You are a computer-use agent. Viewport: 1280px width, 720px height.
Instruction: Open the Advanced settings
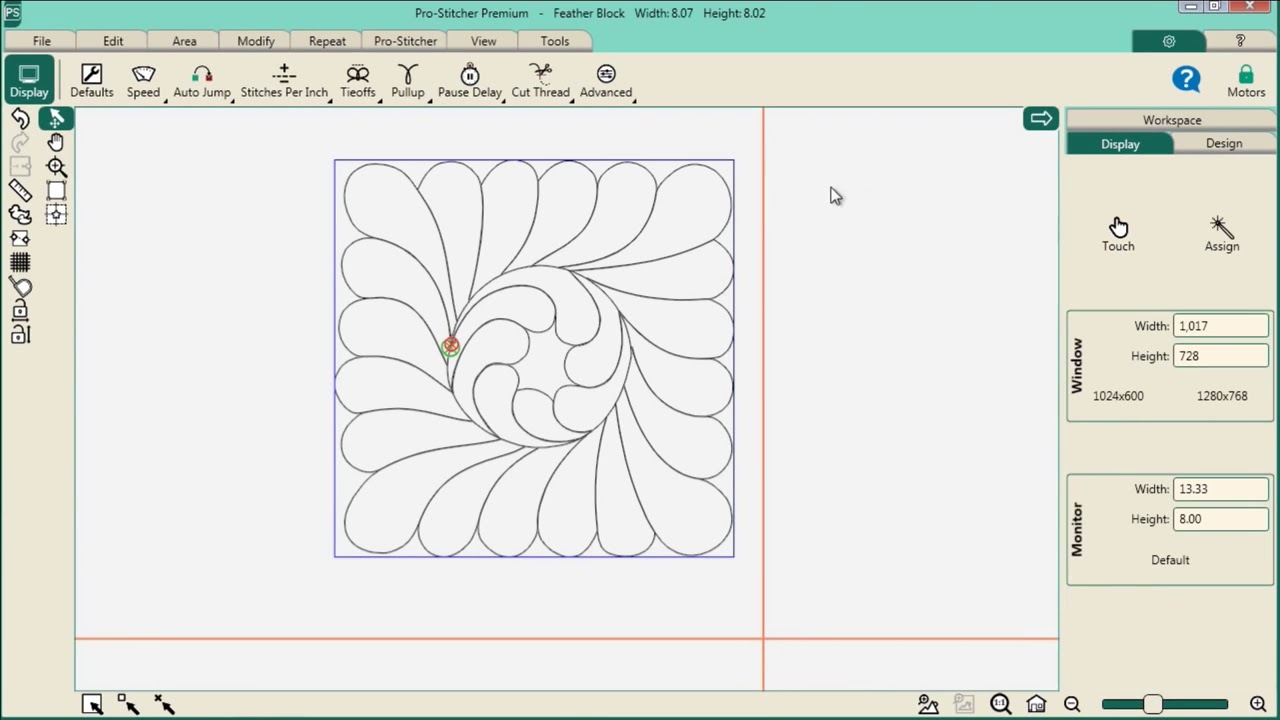605,81
